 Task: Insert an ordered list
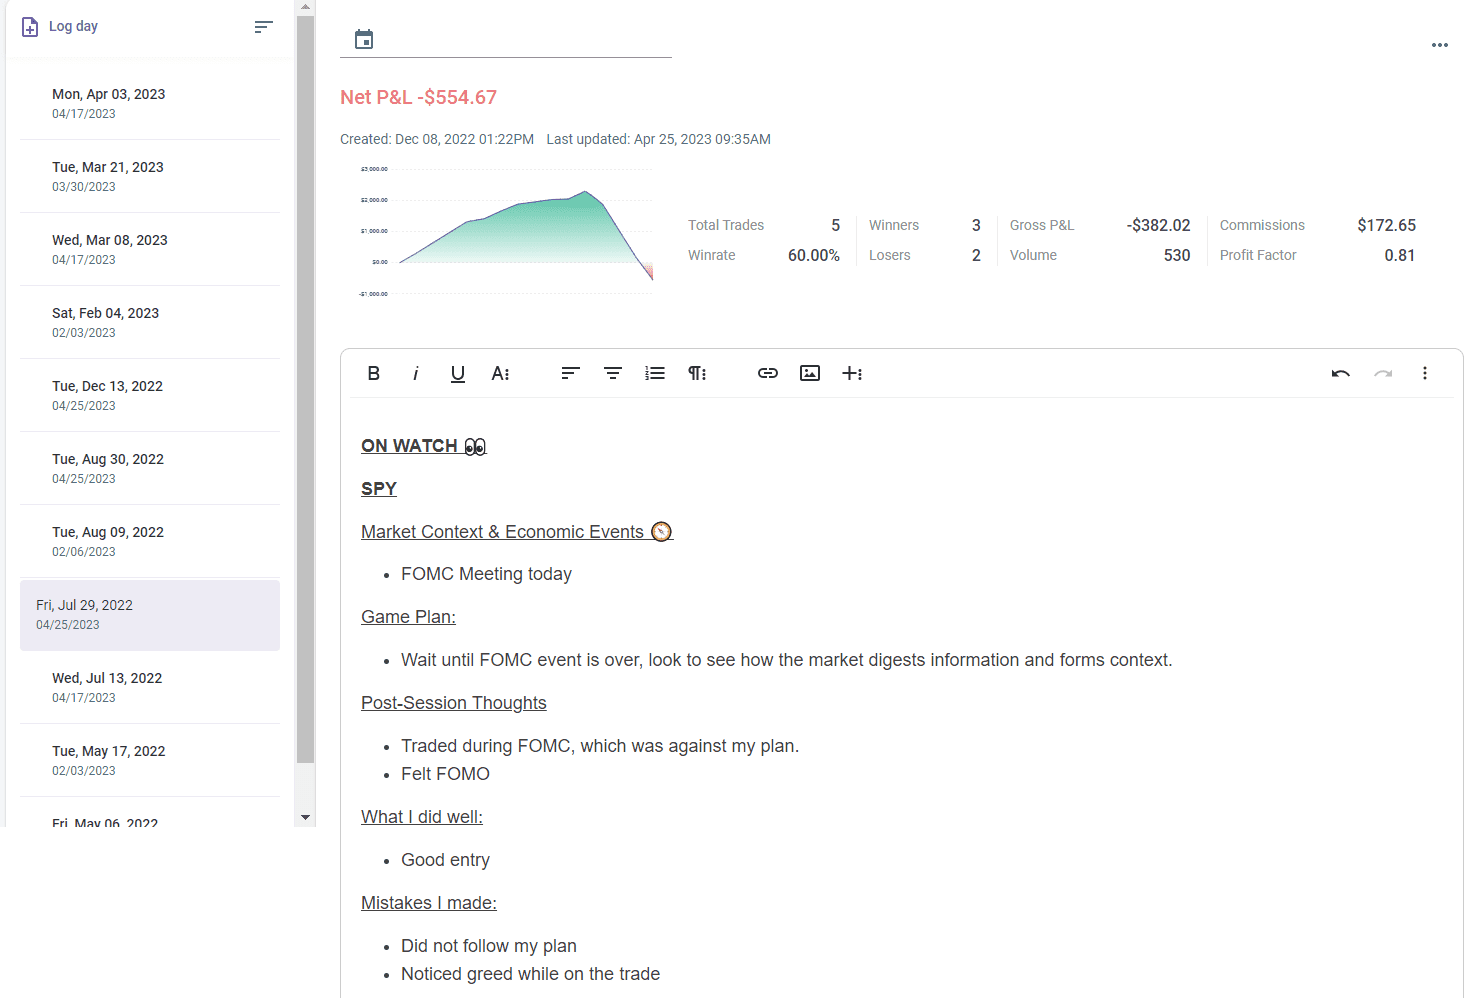tap(655, 373)
